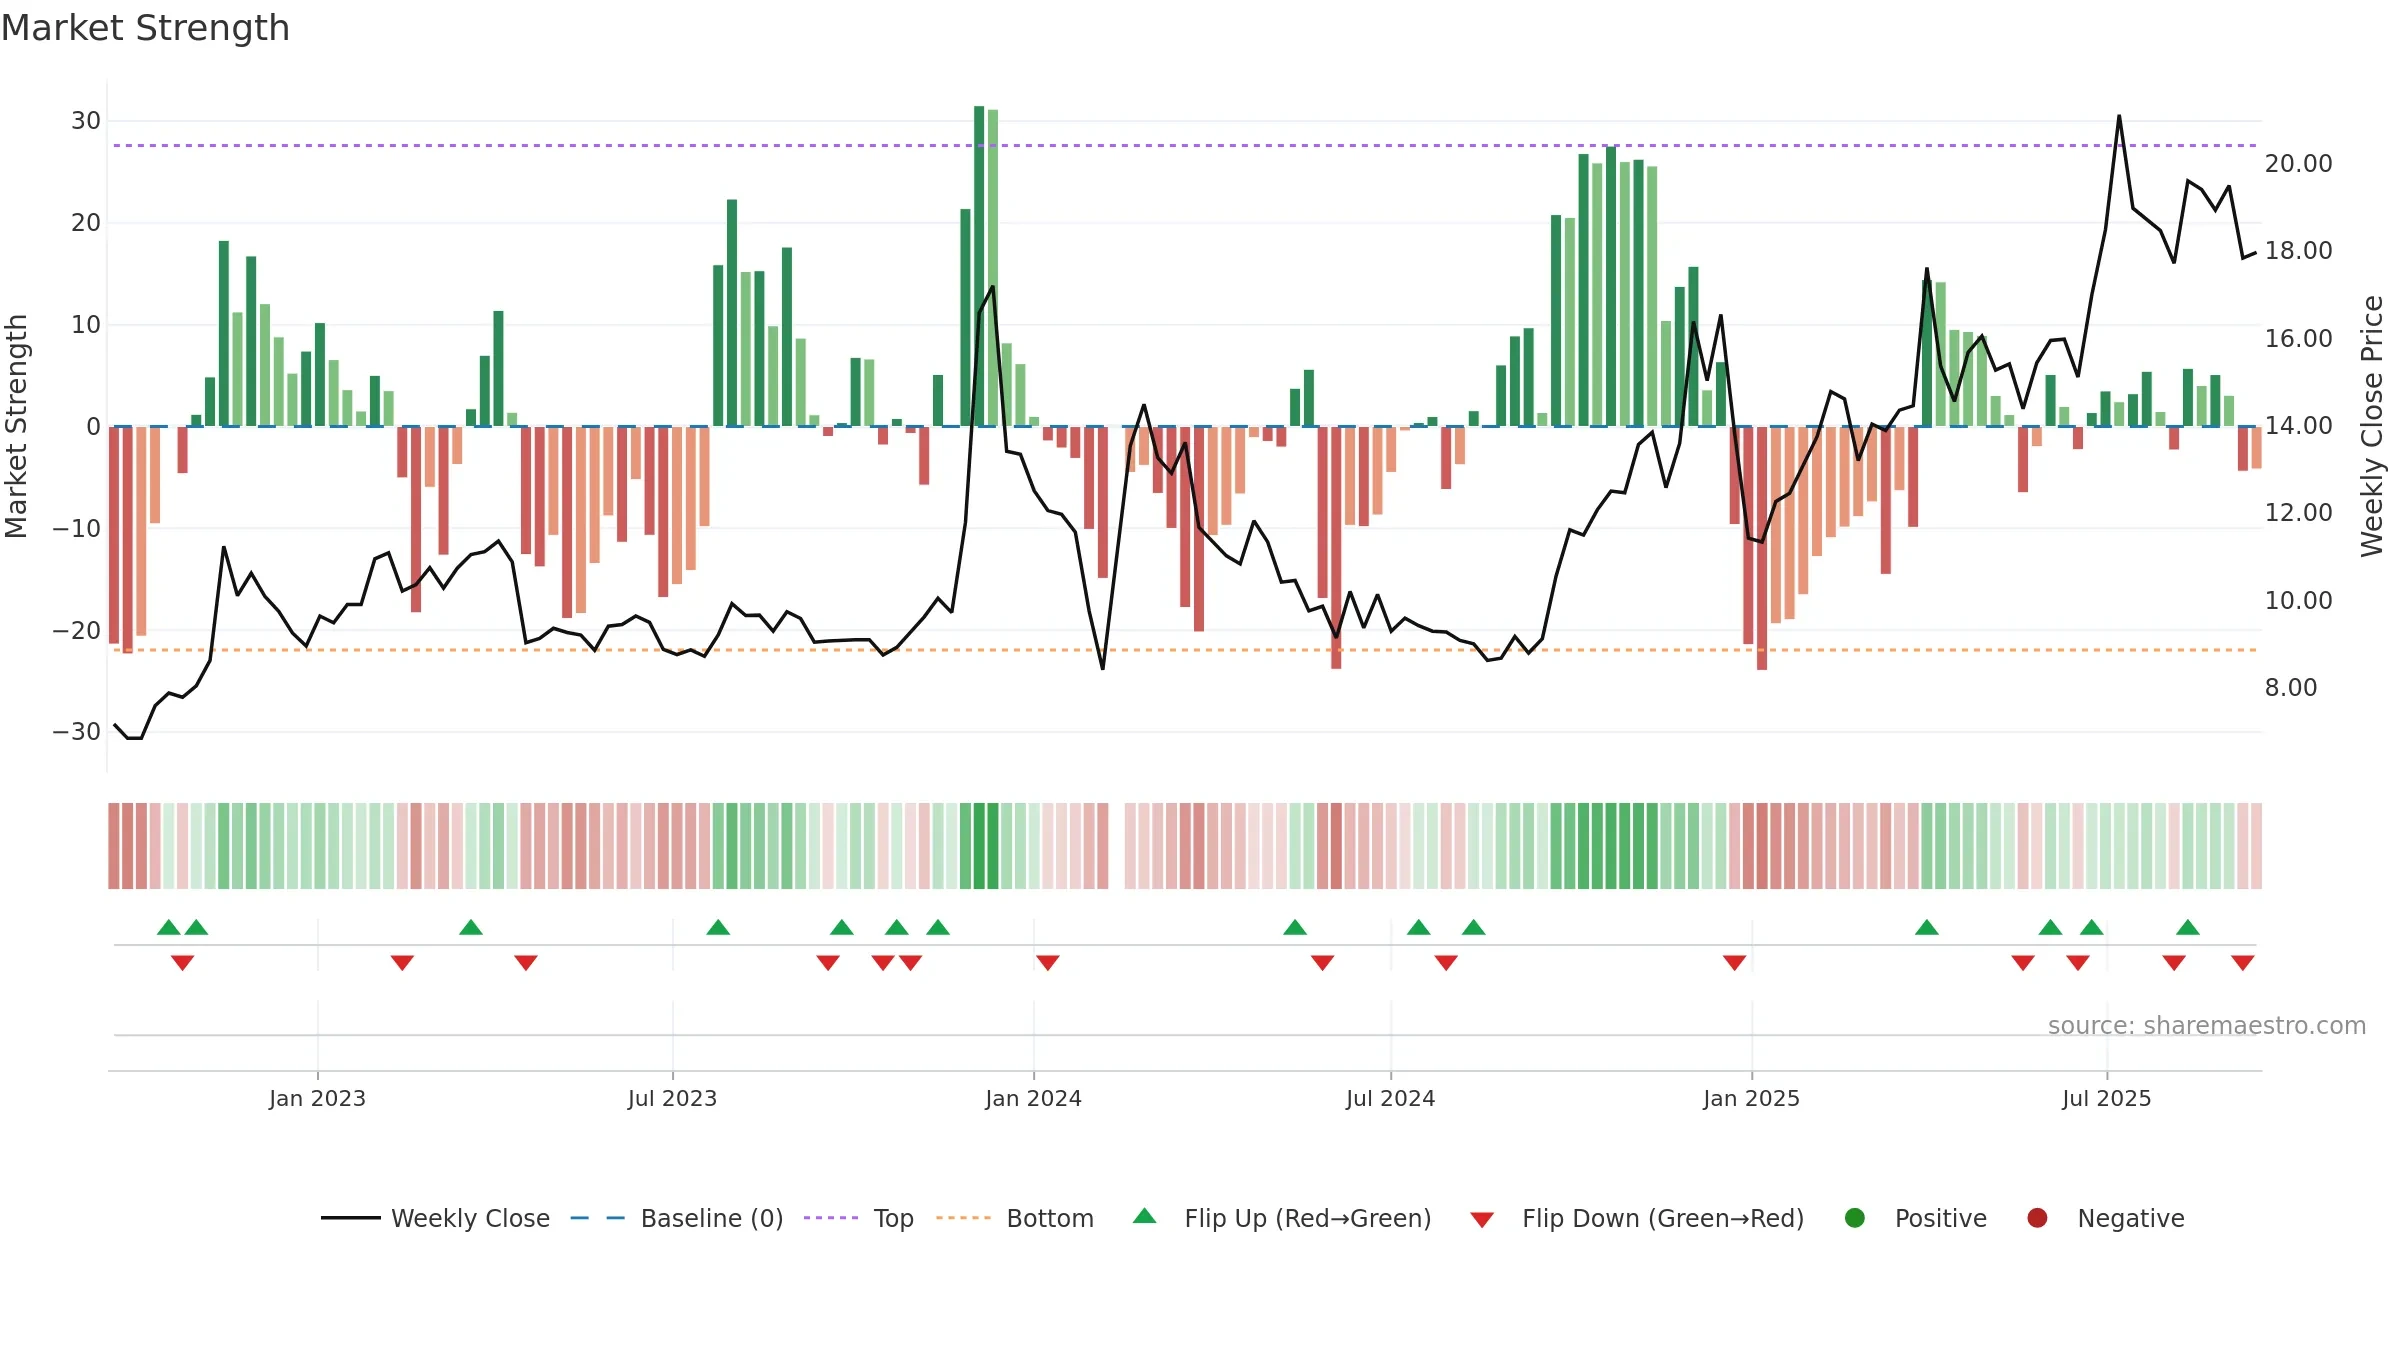Click the tallest green bar above 30
The height and width of the screenshot is (1350, 2400).
pyautogui.click(x=979, y=266)
